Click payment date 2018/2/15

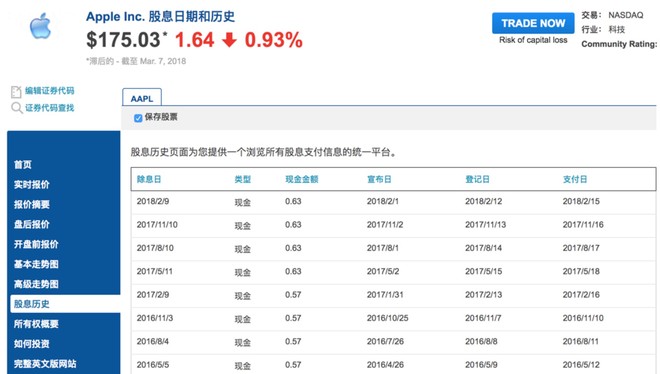tap(581, 201)
